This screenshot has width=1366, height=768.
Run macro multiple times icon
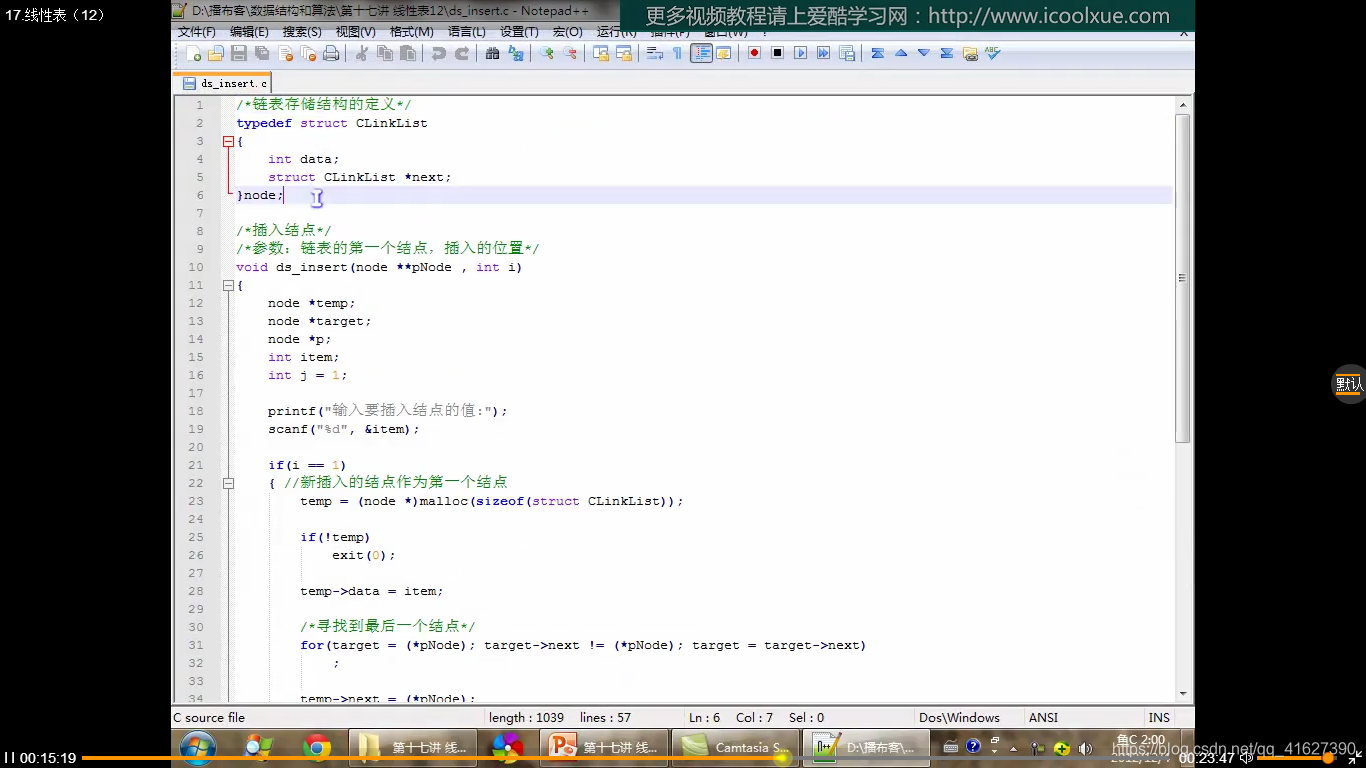tap(823, 53)
